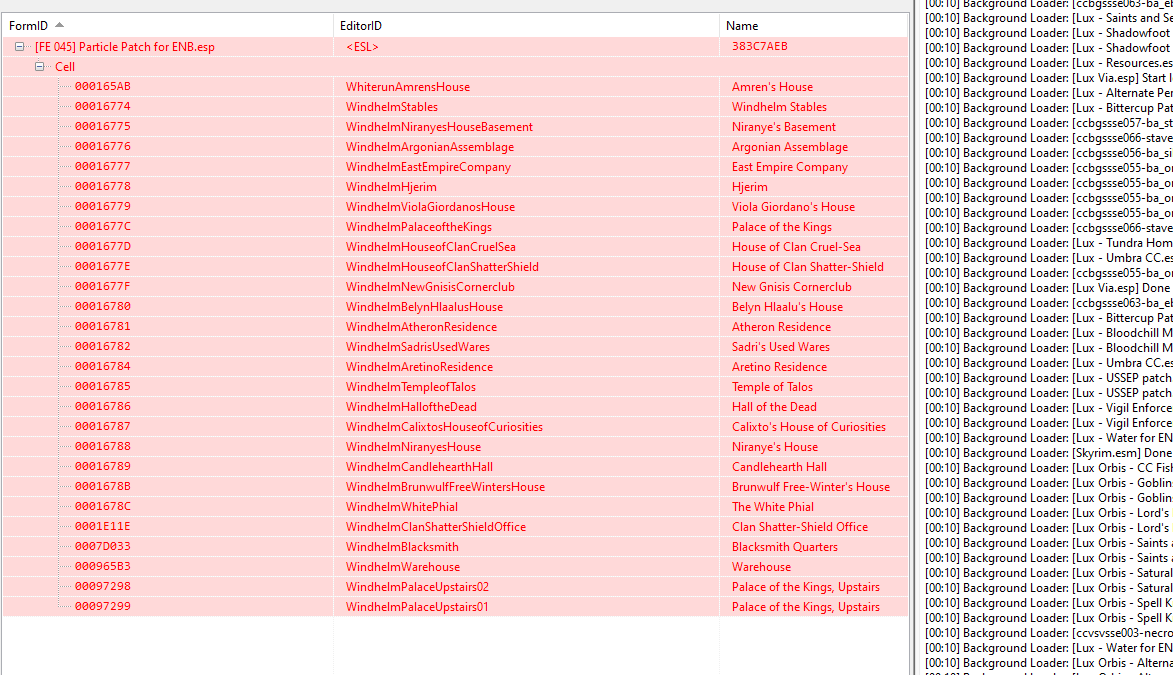The image size is (1173, 675).
Task: Select FormID 000165AB record
Action: point(102,87)
